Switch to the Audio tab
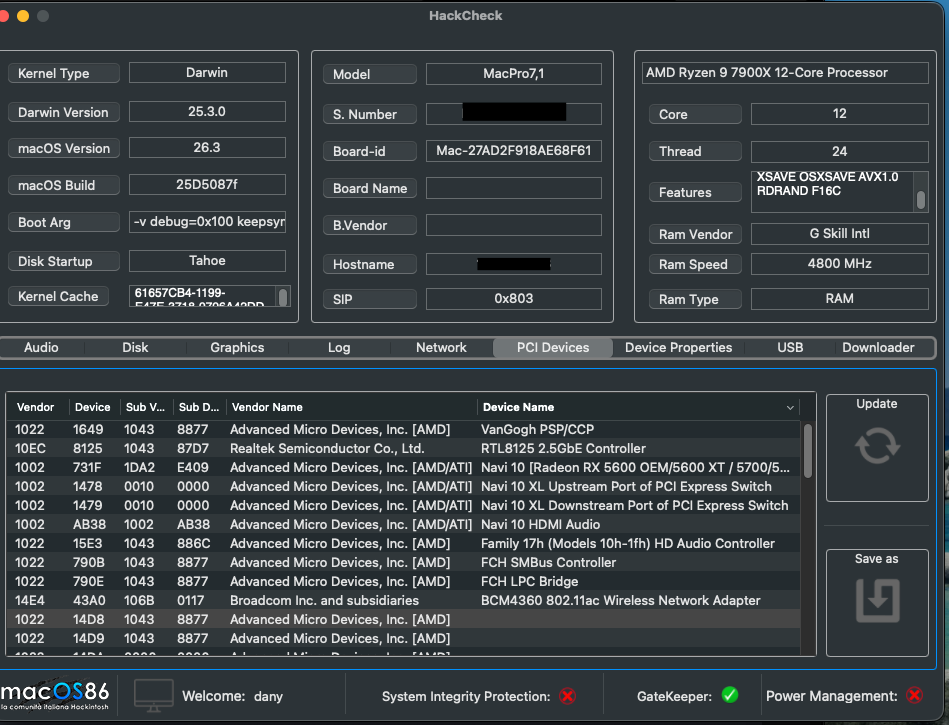Viewport: 949px width, 725px height. (x=41, y=348)
